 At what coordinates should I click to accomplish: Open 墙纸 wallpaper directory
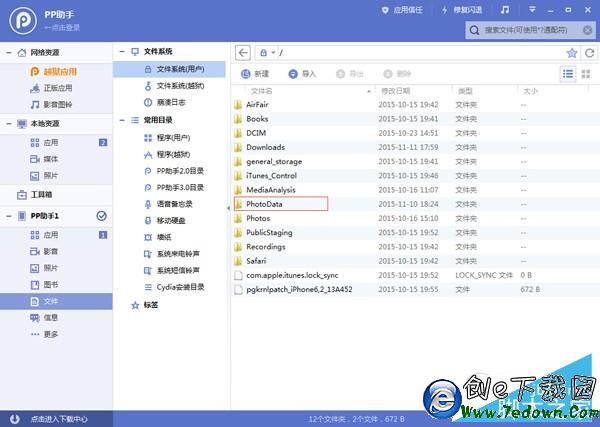[158, 237]
